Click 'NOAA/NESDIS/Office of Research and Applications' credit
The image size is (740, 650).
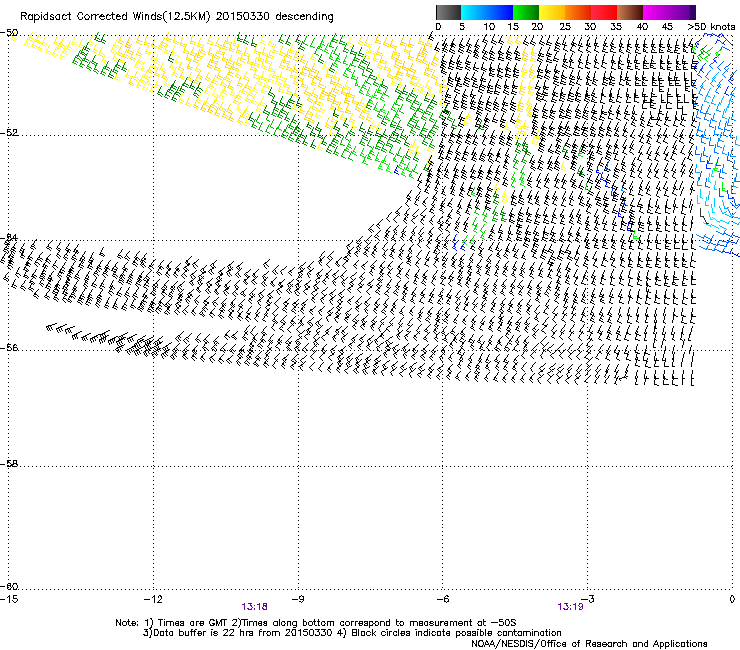click(x=589, y=644)
